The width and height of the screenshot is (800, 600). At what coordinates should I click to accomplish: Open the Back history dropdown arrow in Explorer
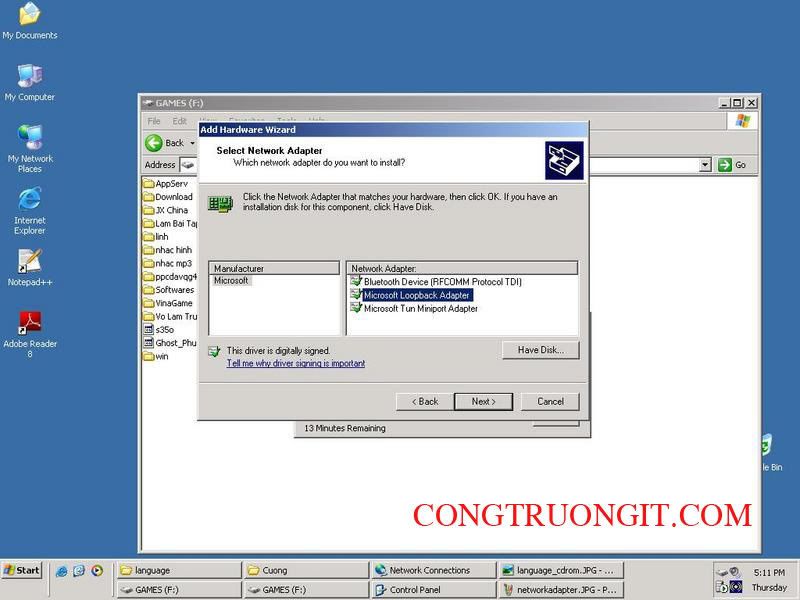tap(192, 143)
